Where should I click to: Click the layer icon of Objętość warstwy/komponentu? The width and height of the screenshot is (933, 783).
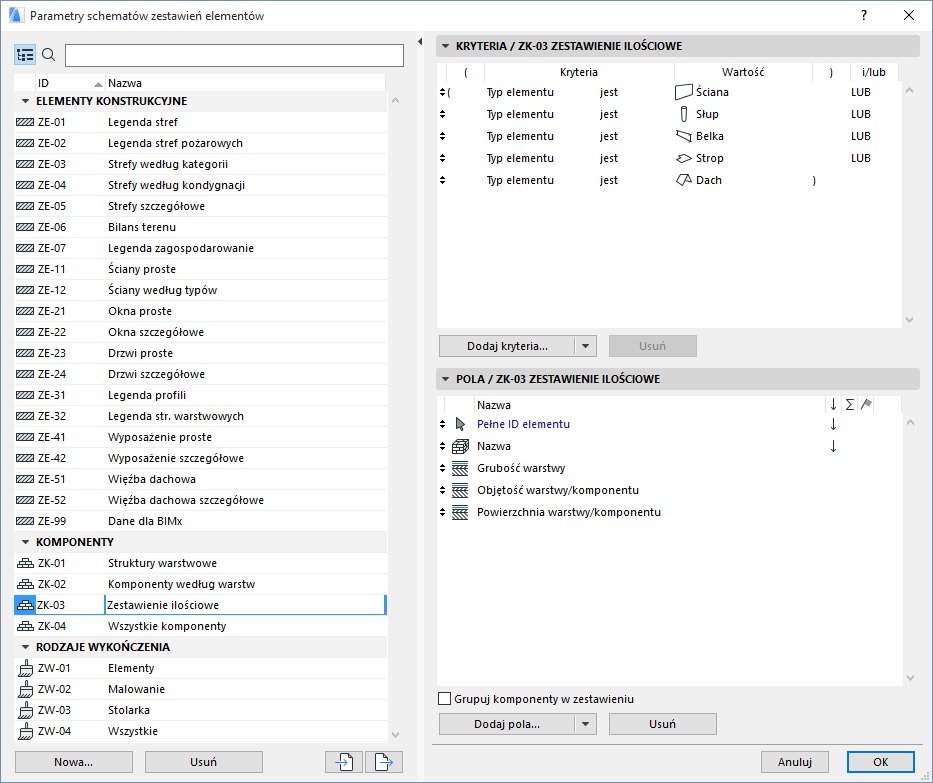pos(460,490)
